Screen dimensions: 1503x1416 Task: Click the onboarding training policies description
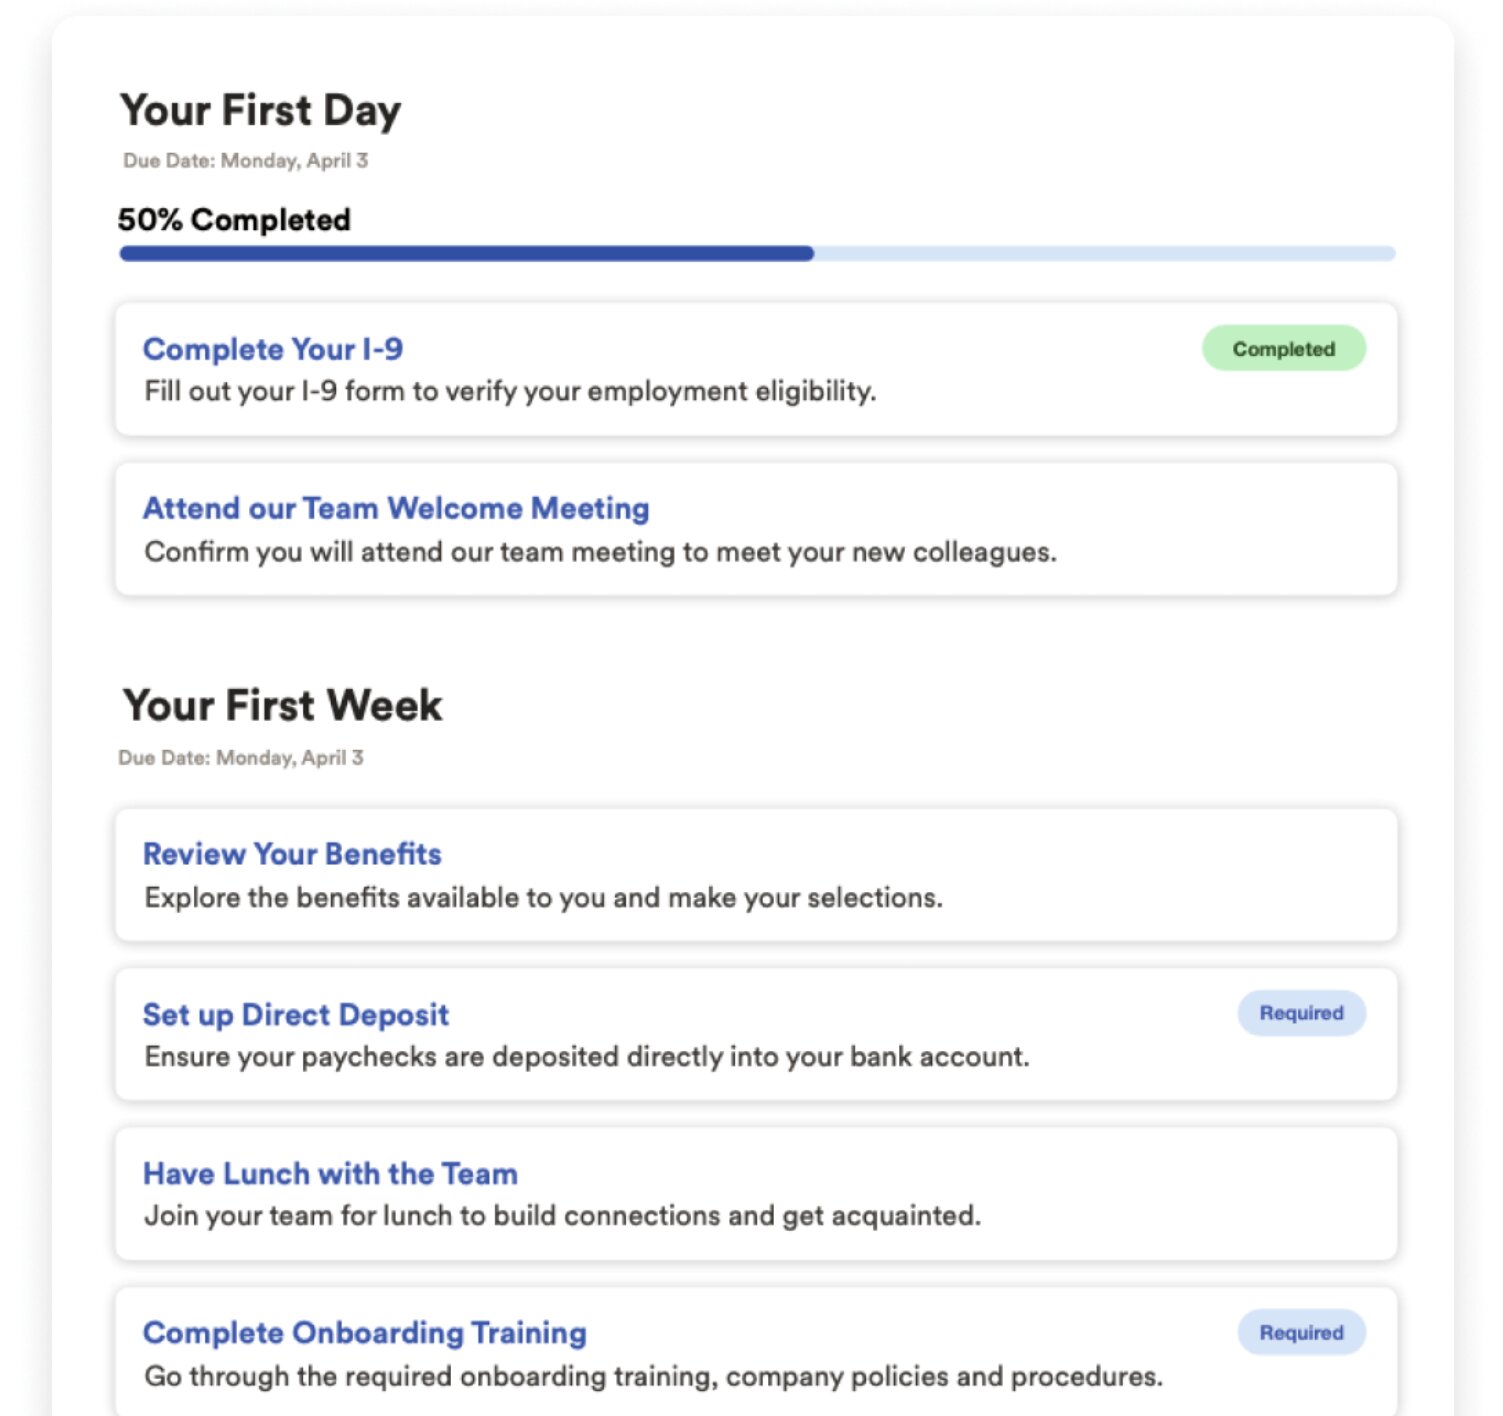pyautogui.click(x=653, y=1376)
